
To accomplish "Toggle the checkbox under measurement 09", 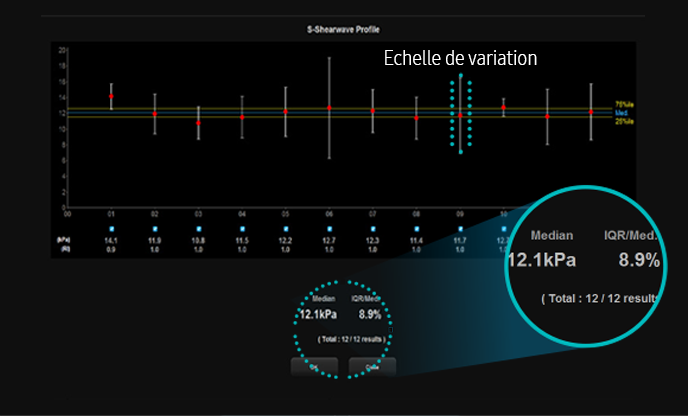I will point(460,227).
